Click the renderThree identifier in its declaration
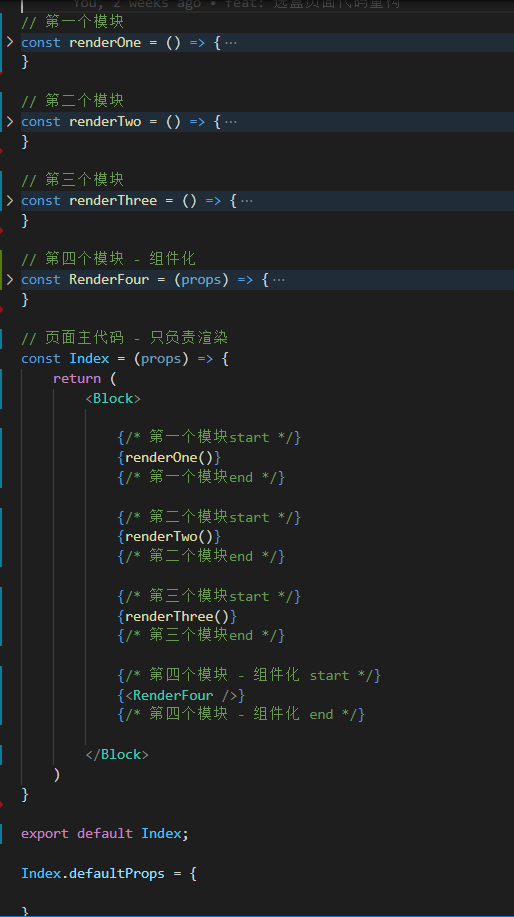 point(113,201)
